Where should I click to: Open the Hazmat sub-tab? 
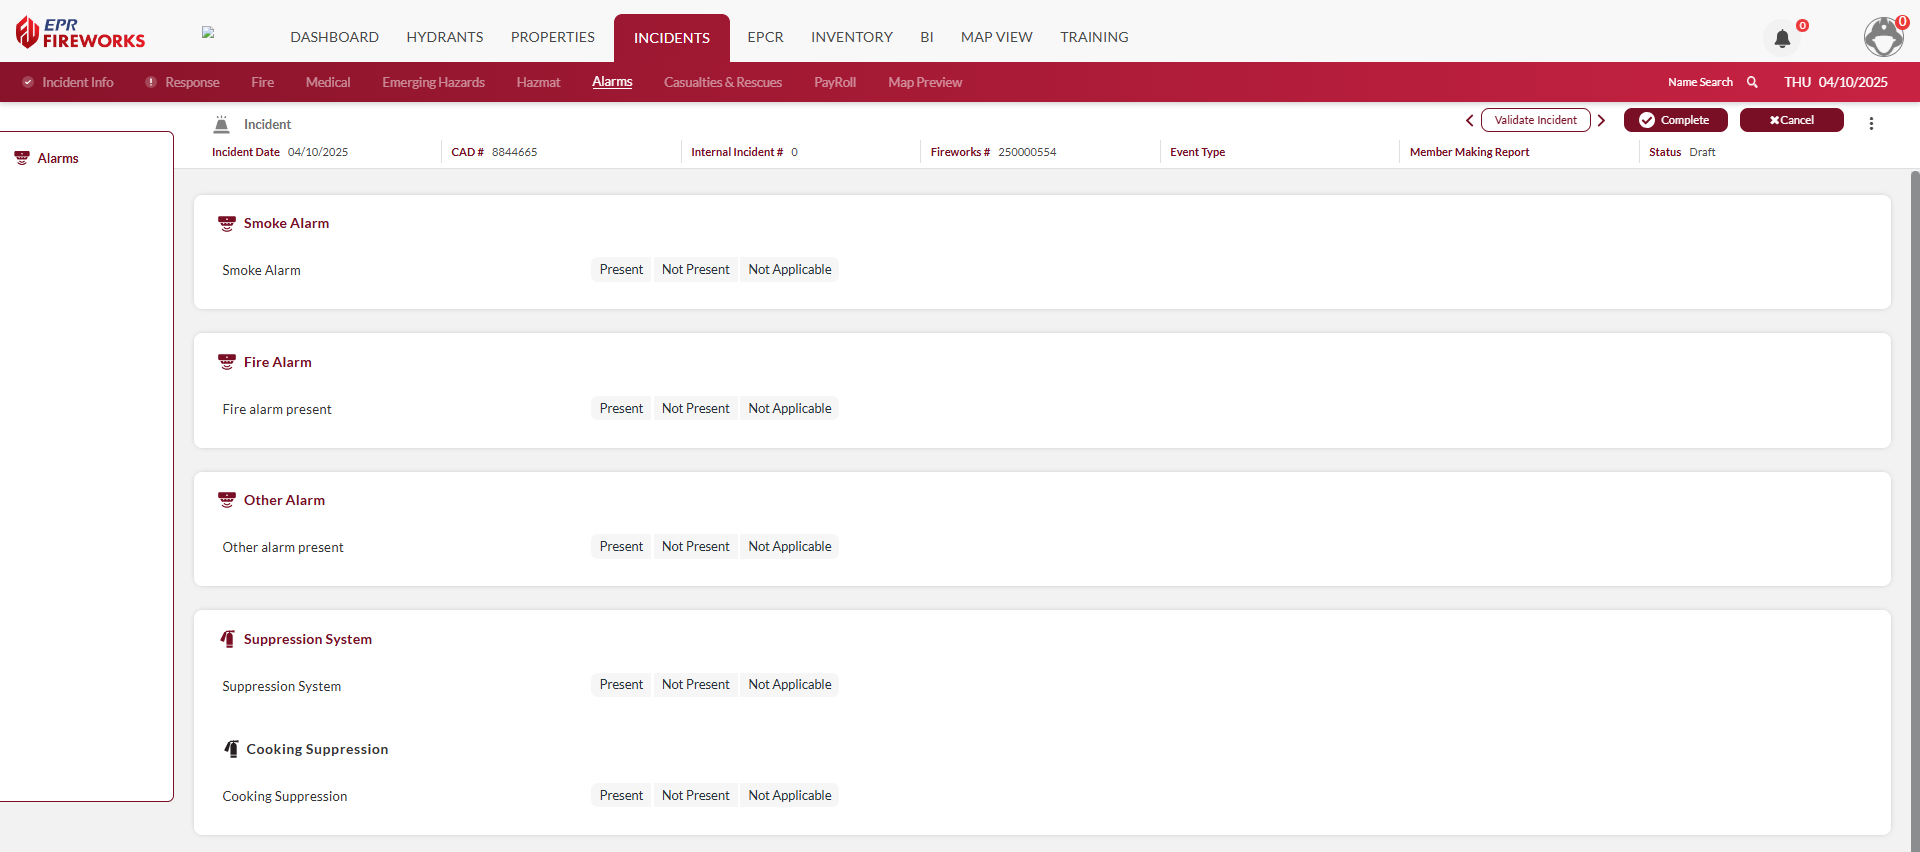[x=538, y=82]
